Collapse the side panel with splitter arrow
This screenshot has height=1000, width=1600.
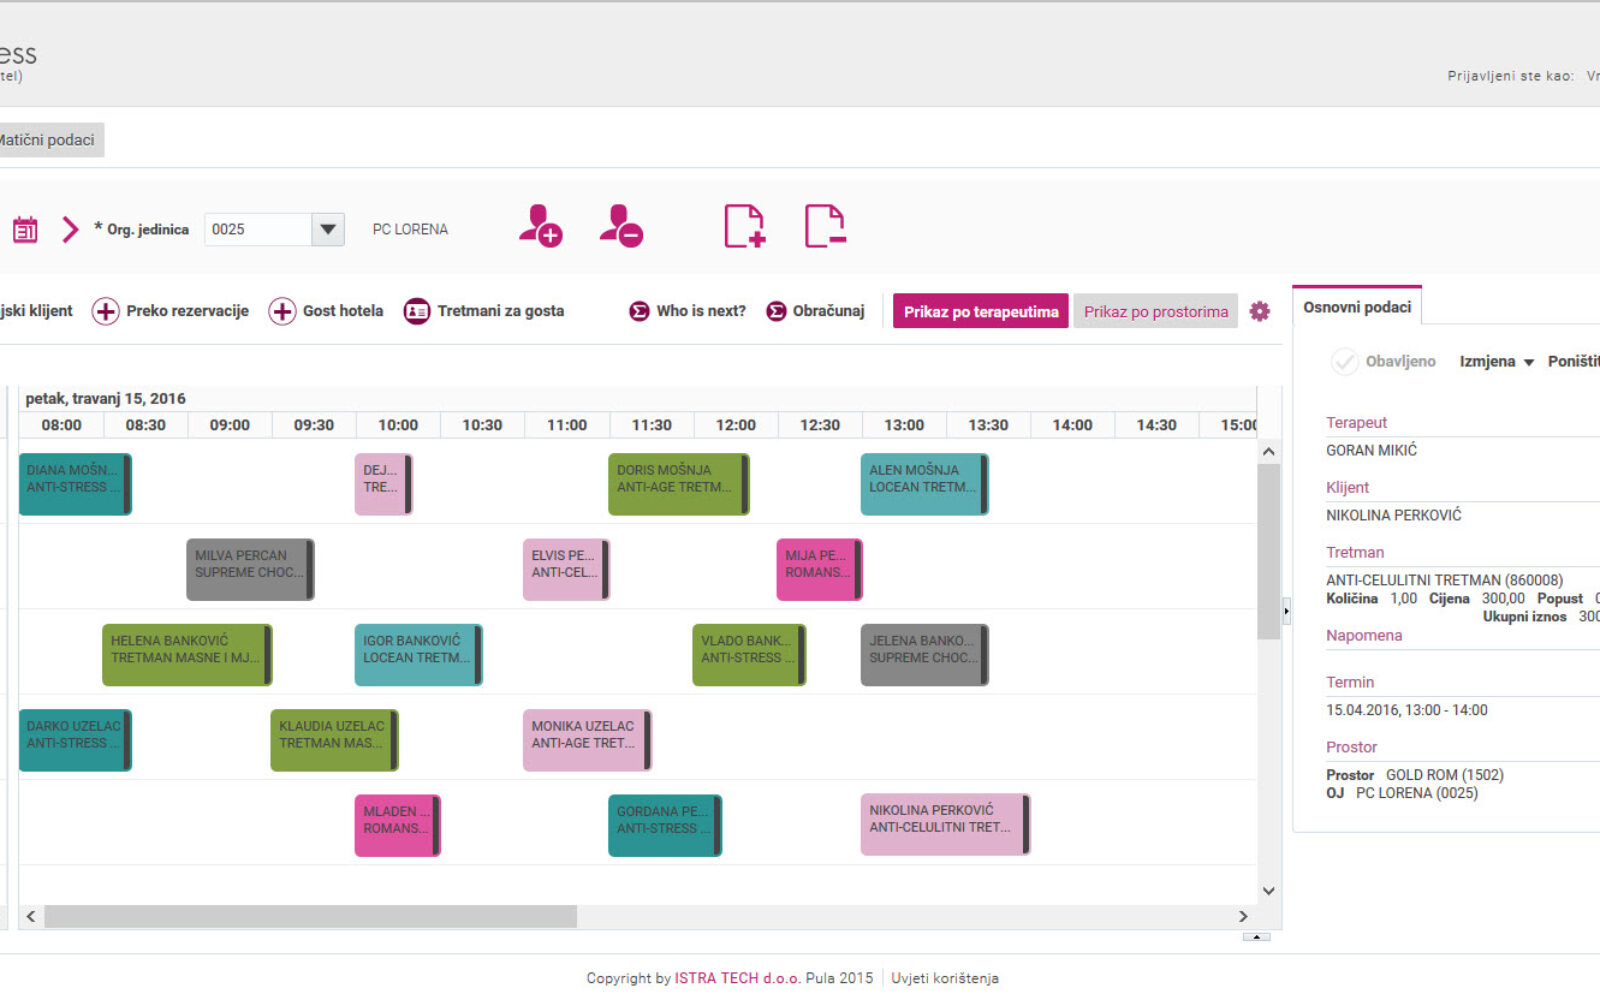(x=1286, y=610)
